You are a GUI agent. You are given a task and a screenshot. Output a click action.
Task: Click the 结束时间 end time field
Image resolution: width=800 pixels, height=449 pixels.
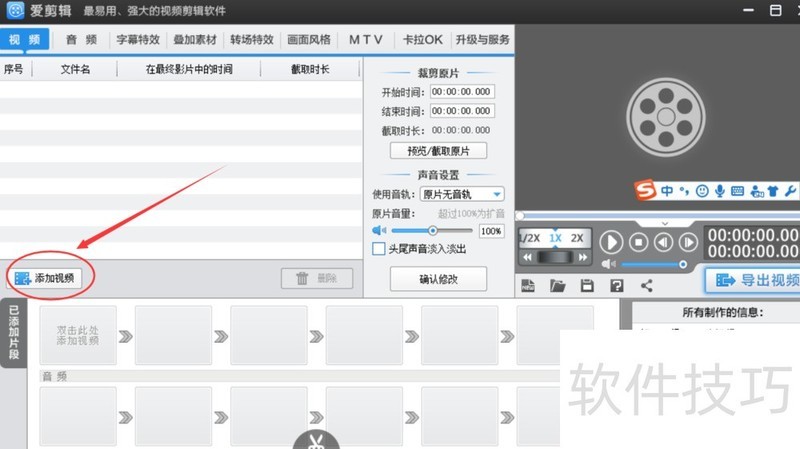pos(462,111)
